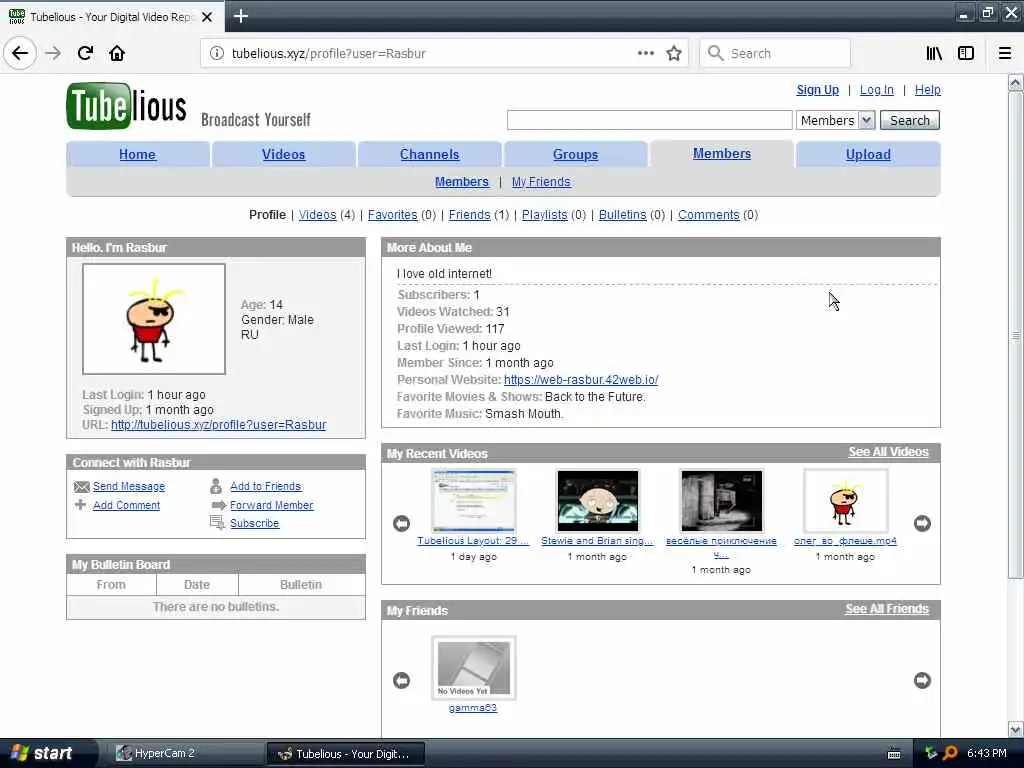Open the browser library icon
This screenshot has width=1024, height=768.
pos(934,53)
